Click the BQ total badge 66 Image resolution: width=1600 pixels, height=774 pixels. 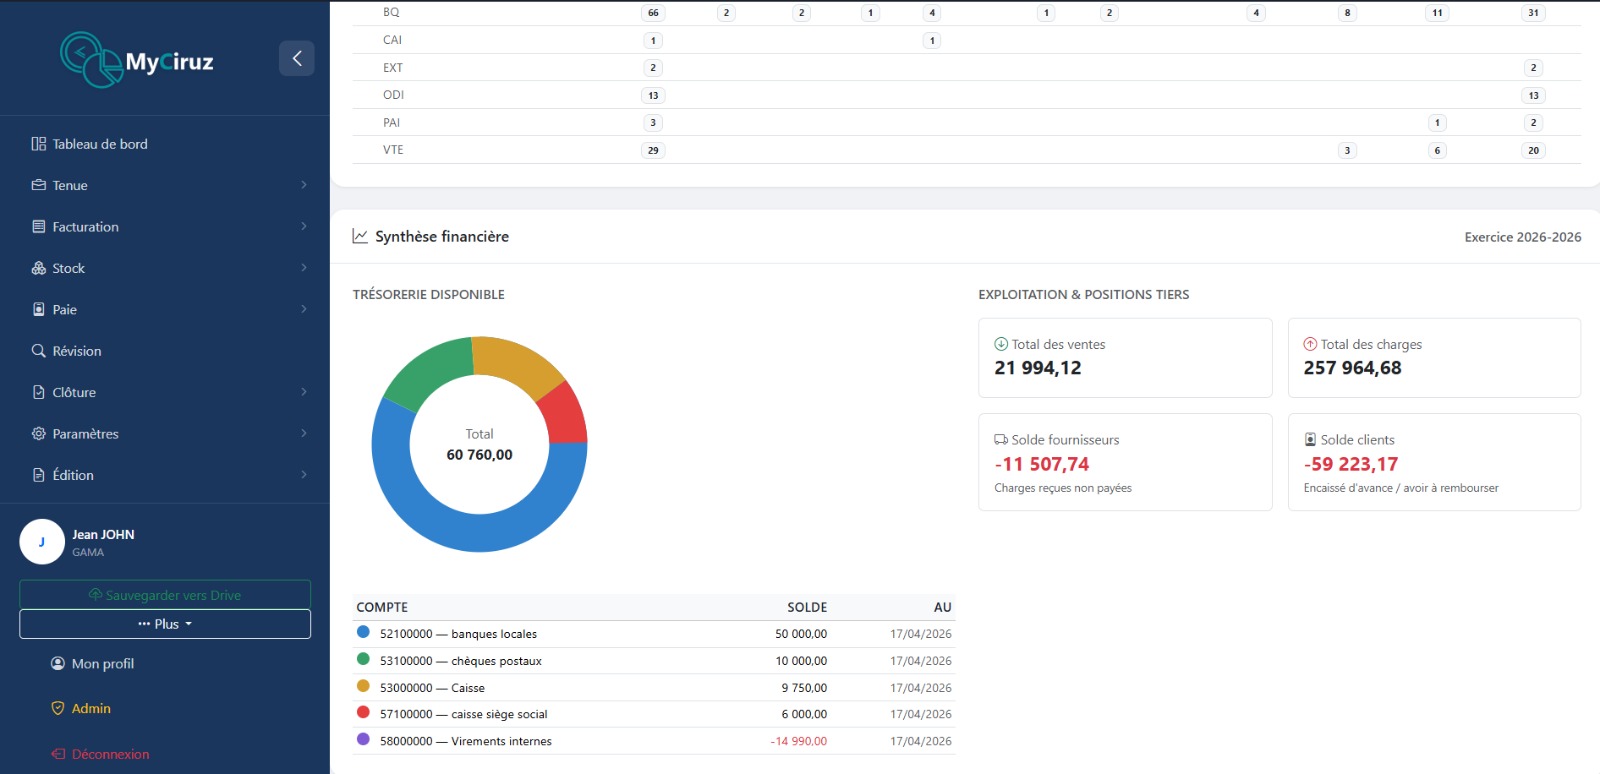point(653,13)
